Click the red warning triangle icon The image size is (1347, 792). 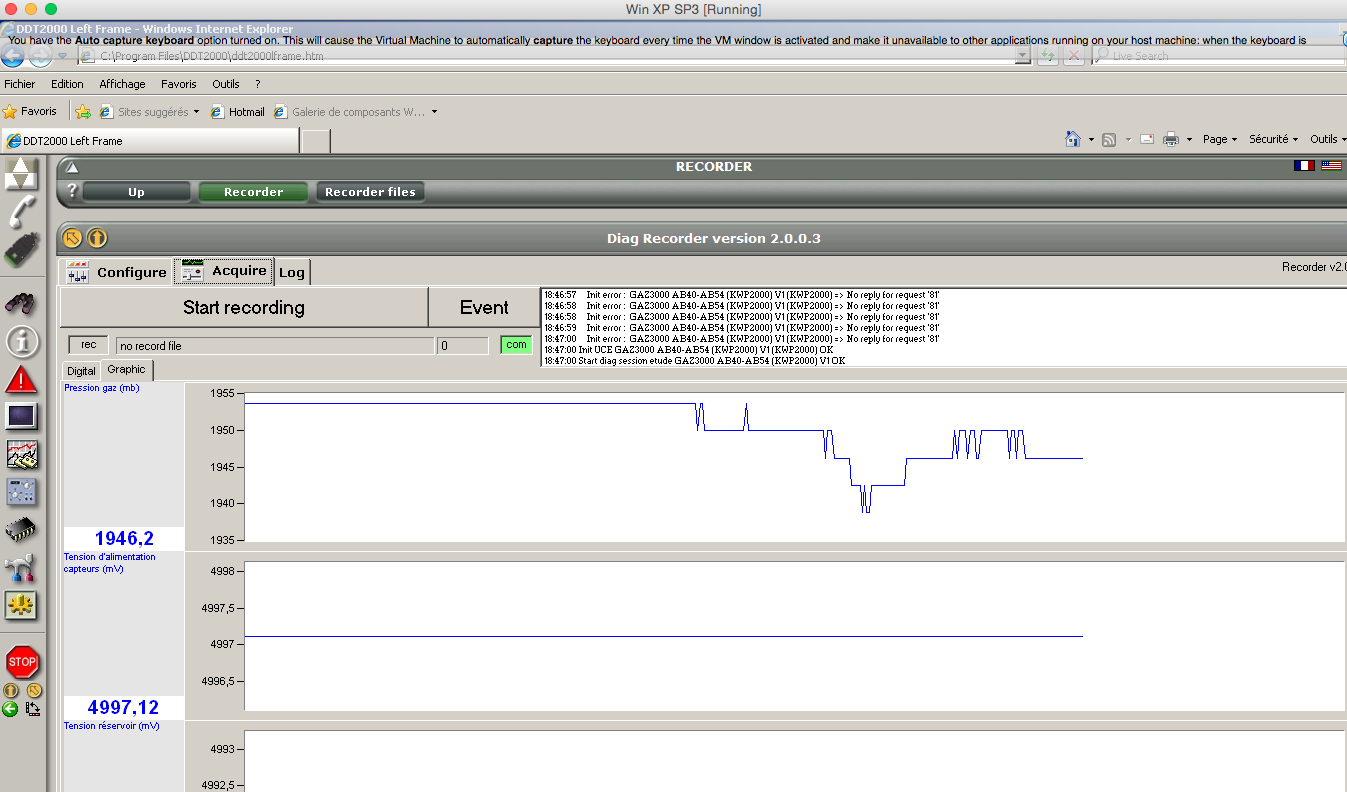22,379
